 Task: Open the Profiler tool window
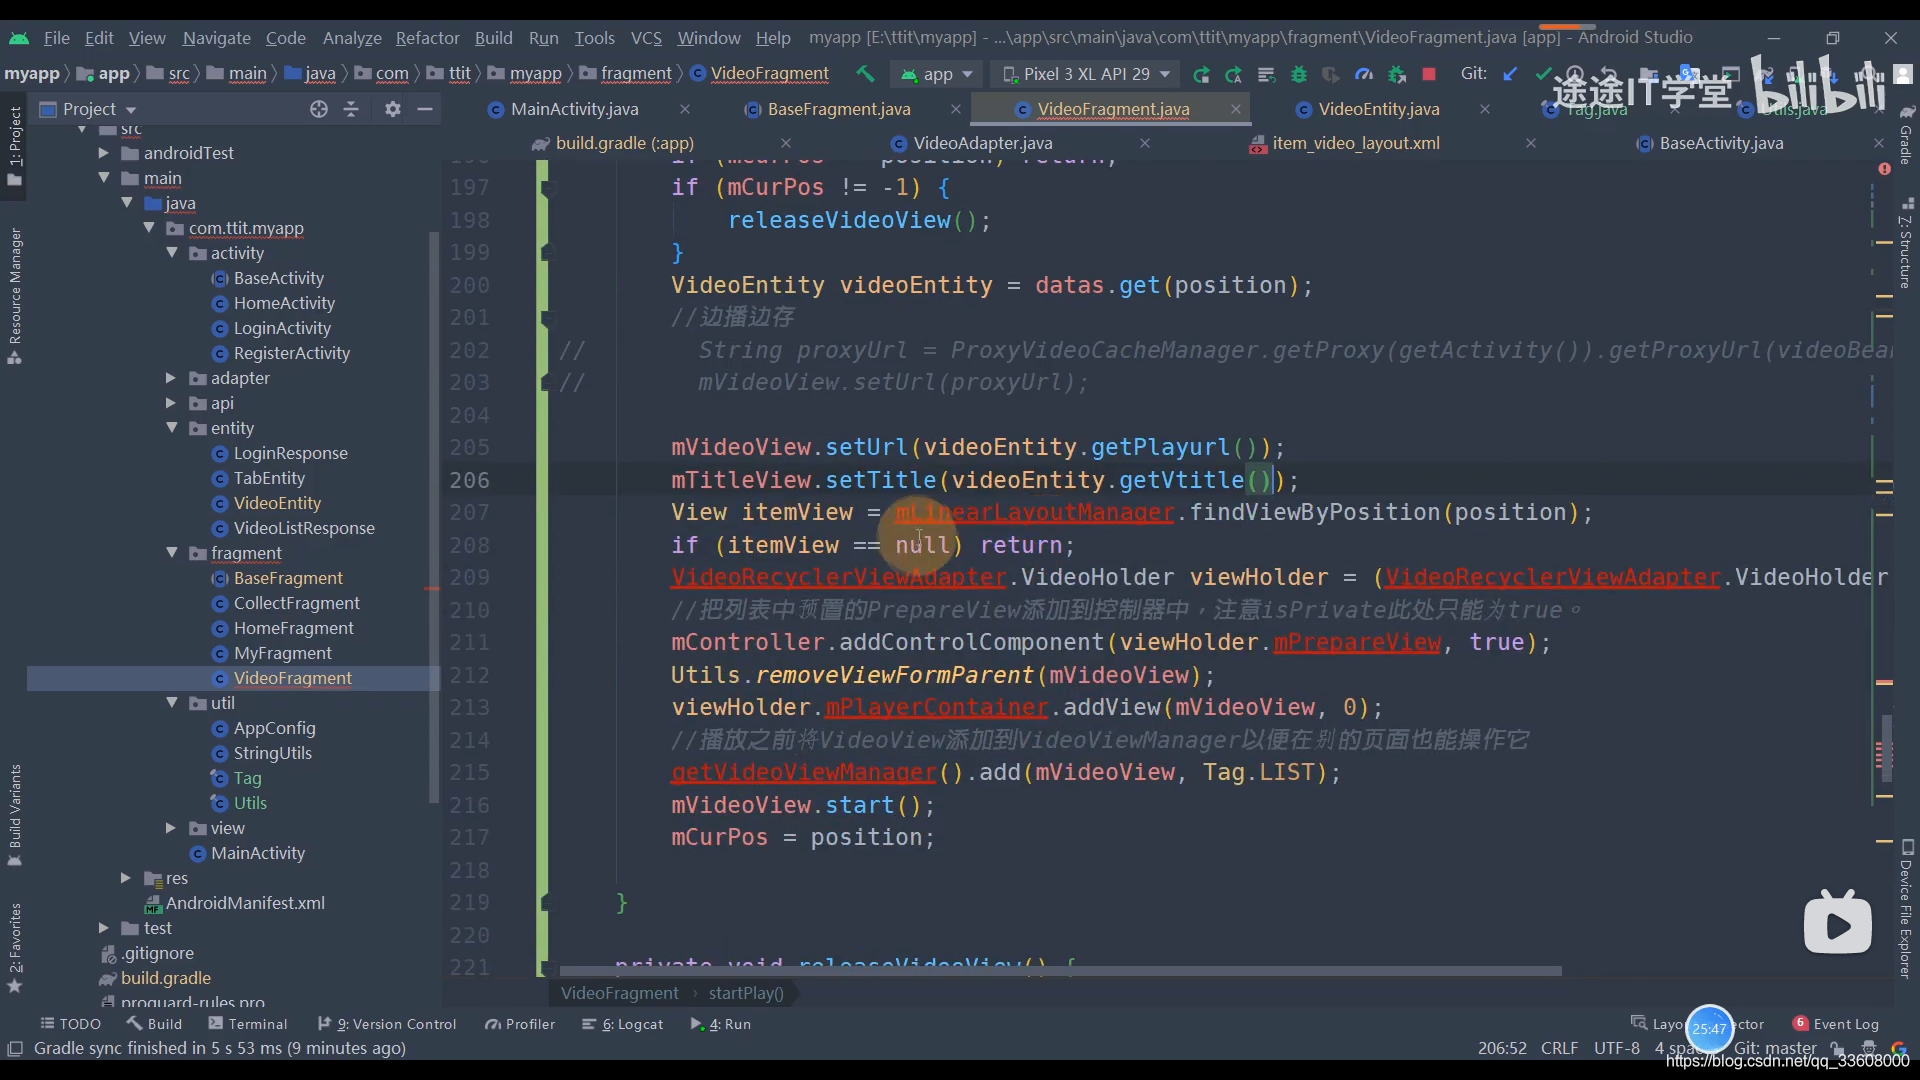coord(520,1024)
